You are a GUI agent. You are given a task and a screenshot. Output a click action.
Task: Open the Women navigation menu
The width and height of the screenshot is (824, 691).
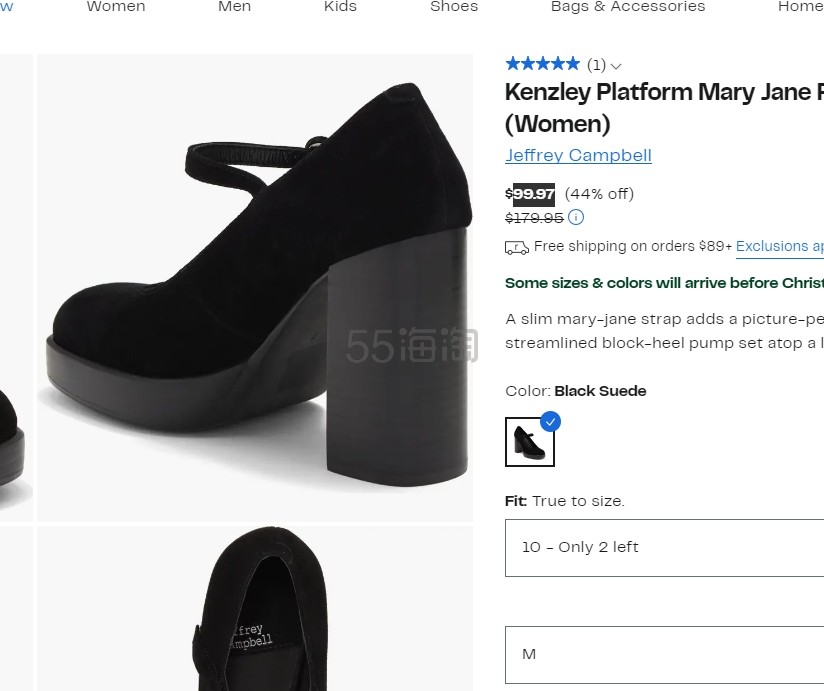(115, 8)
